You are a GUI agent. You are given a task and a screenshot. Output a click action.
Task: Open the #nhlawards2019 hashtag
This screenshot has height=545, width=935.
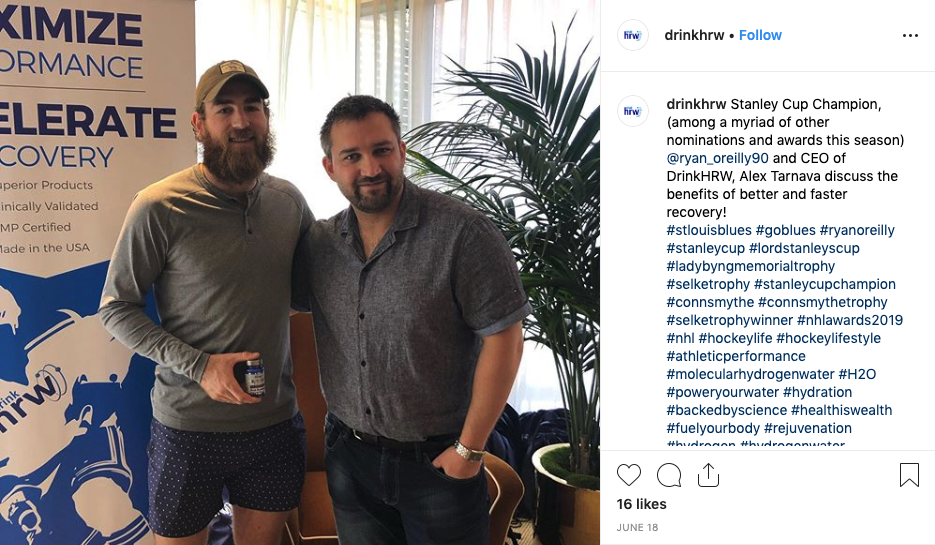click(850, 320)
